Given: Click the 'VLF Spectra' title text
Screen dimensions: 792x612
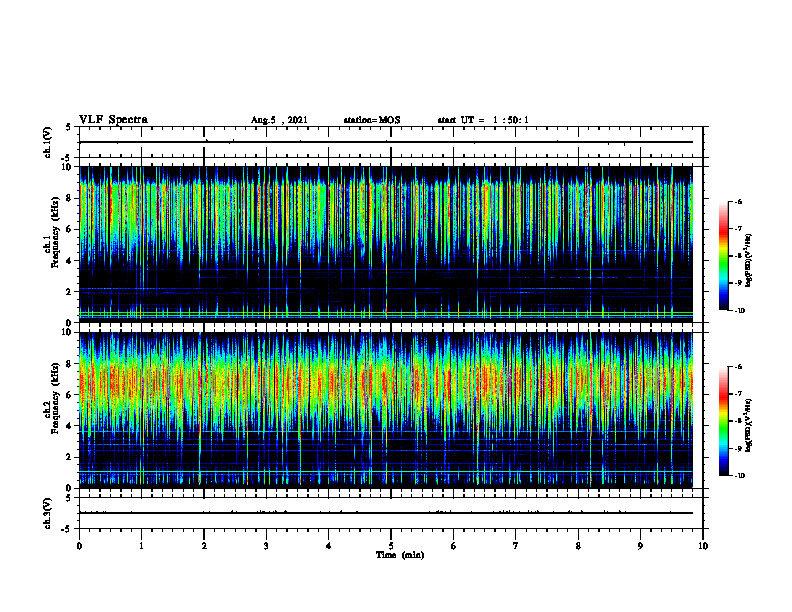Looking at the screenshot, I should 113,120.
